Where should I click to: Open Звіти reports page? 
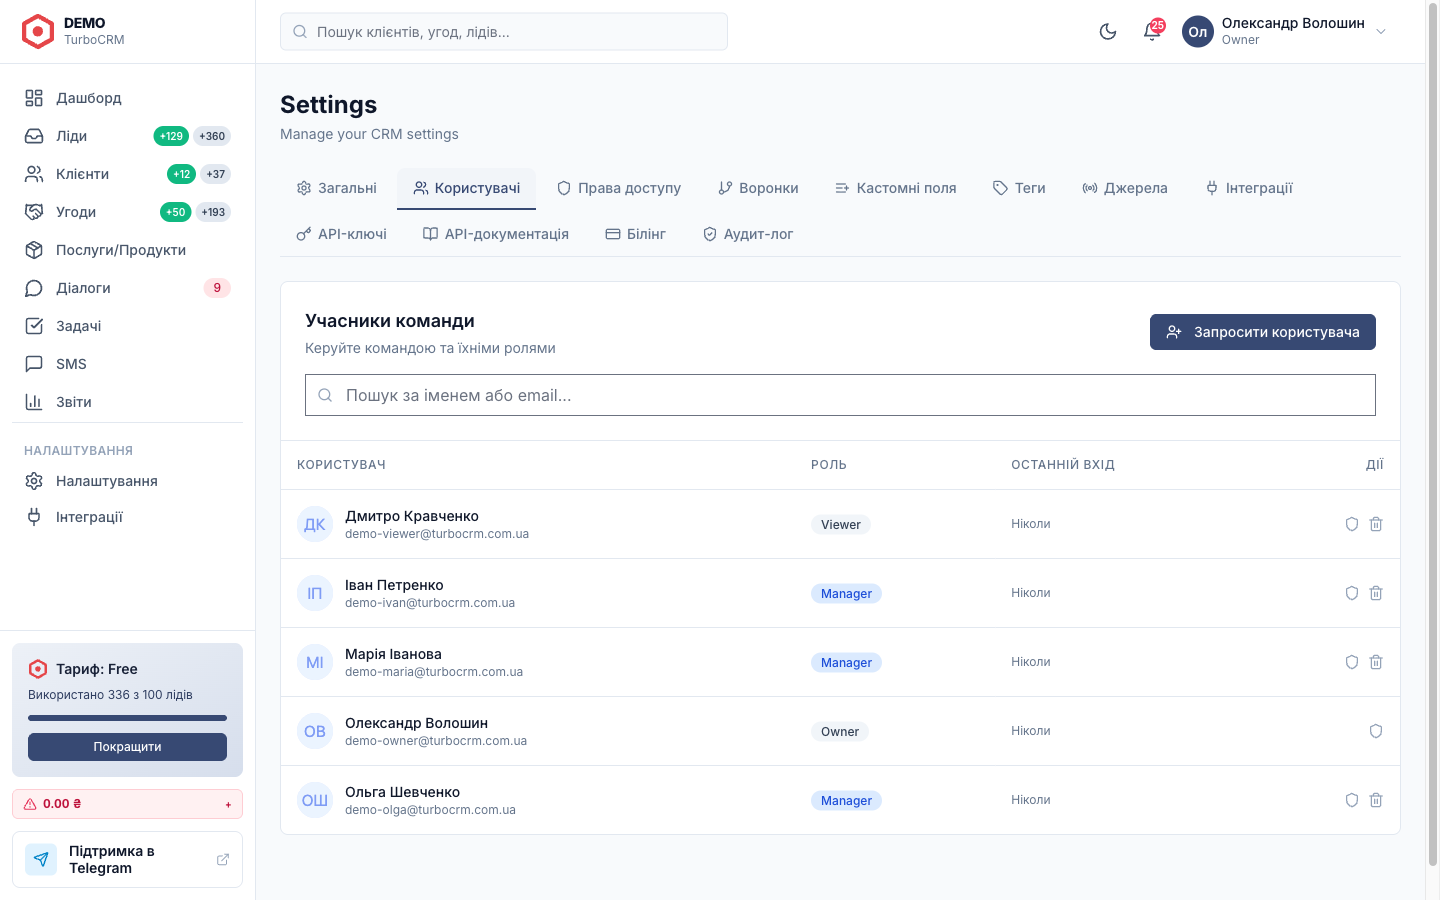point(127,402)
